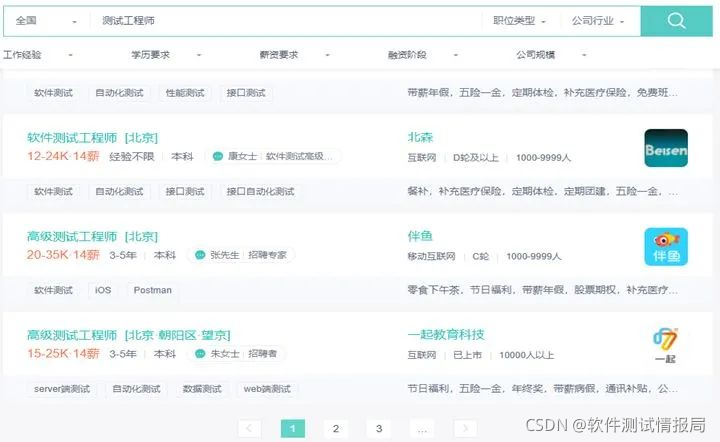Click the magnifier search button
720x442 pixels.
tap(676, 21)
